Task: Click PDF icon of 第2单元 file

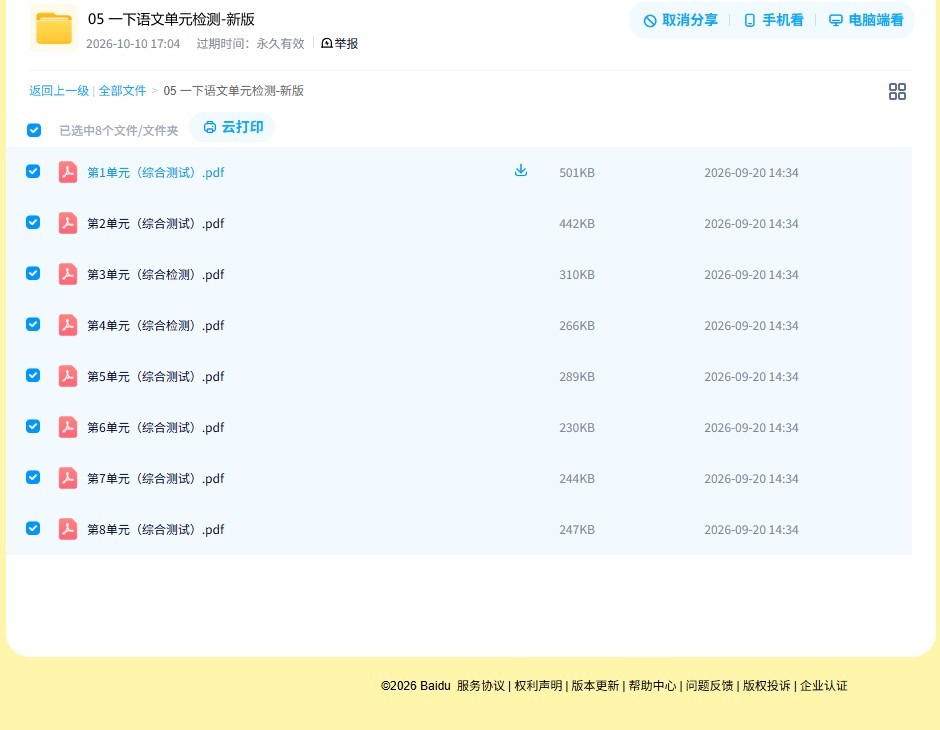Action: [68, 223]
